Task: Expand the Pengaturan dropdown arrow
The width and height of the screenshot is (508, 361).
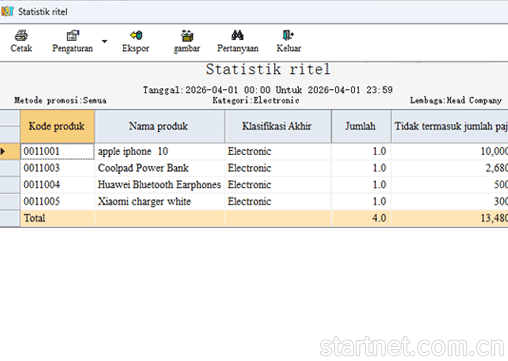Action: pyautogui.click(x=104, y=41)
